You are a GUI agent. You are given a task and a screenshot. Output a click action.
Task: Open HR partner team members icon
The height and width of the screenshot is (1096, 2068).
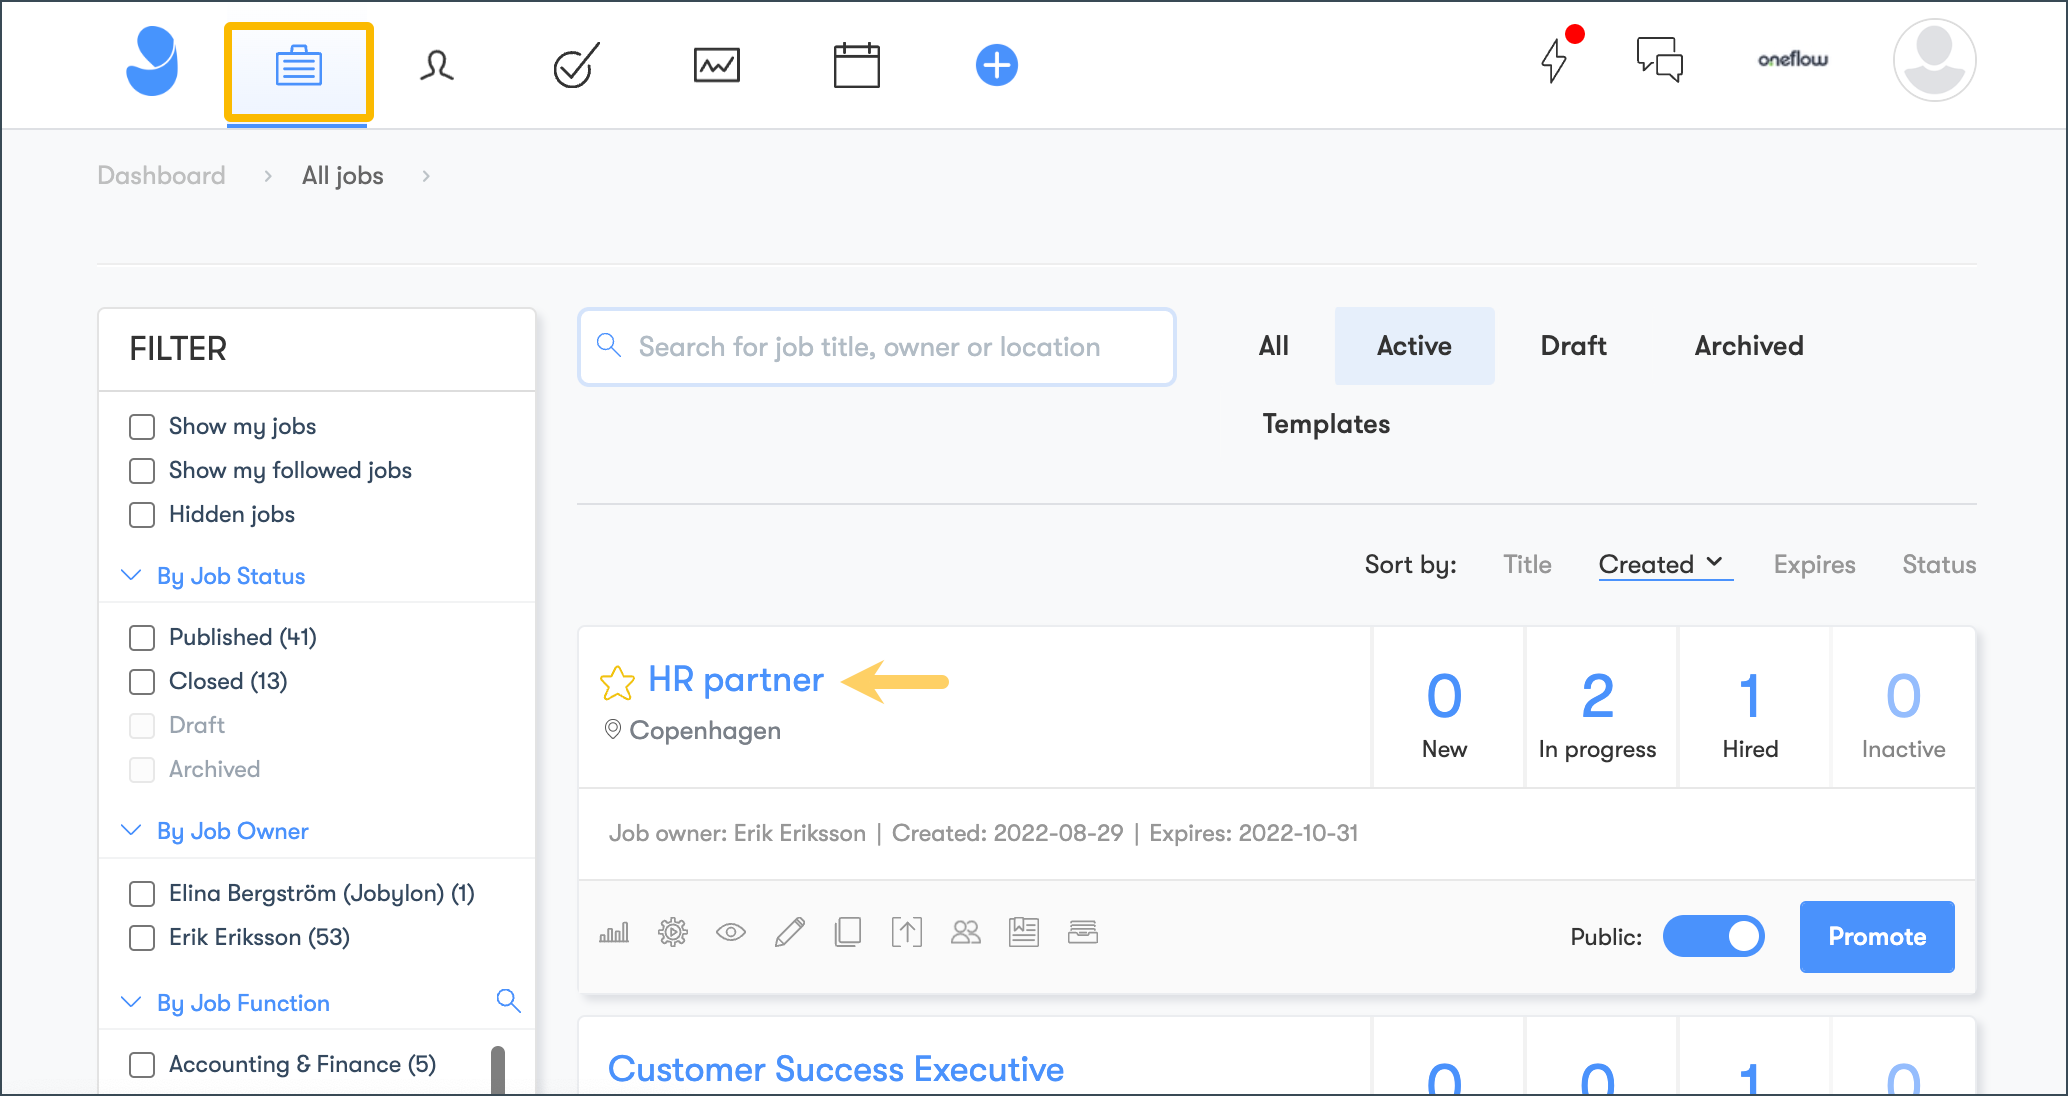click(965, 932)
